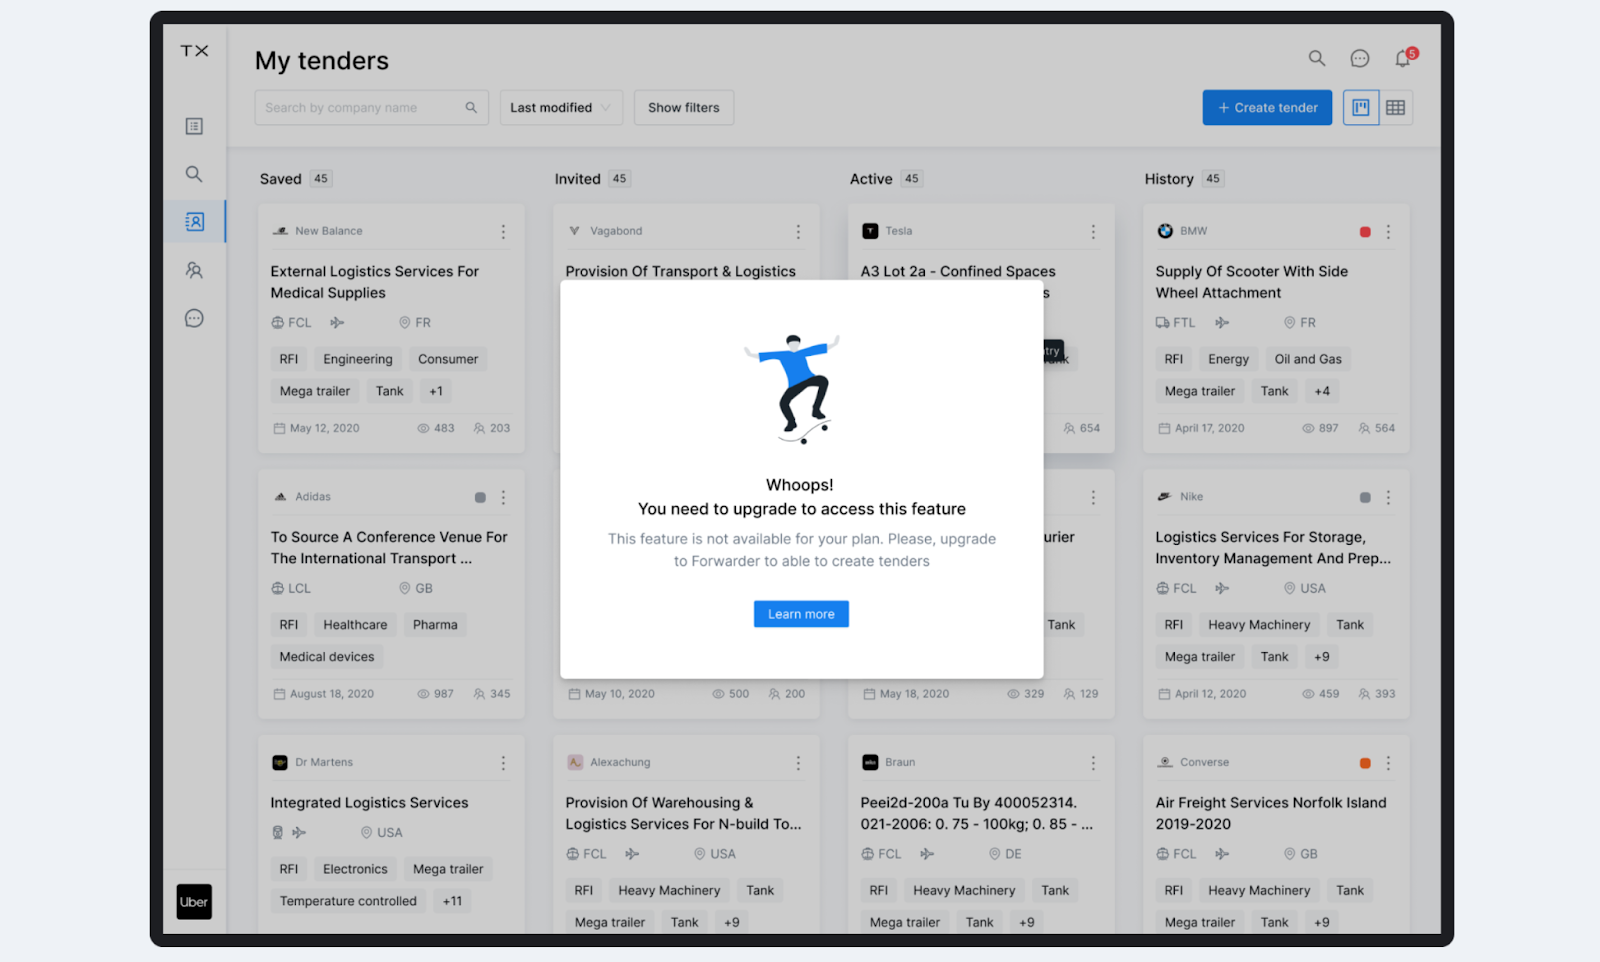The width and height of the screenshot is (1600, 962).
Task: Expand the +11 tags on Dr Martens card
Action: (453, 901)
